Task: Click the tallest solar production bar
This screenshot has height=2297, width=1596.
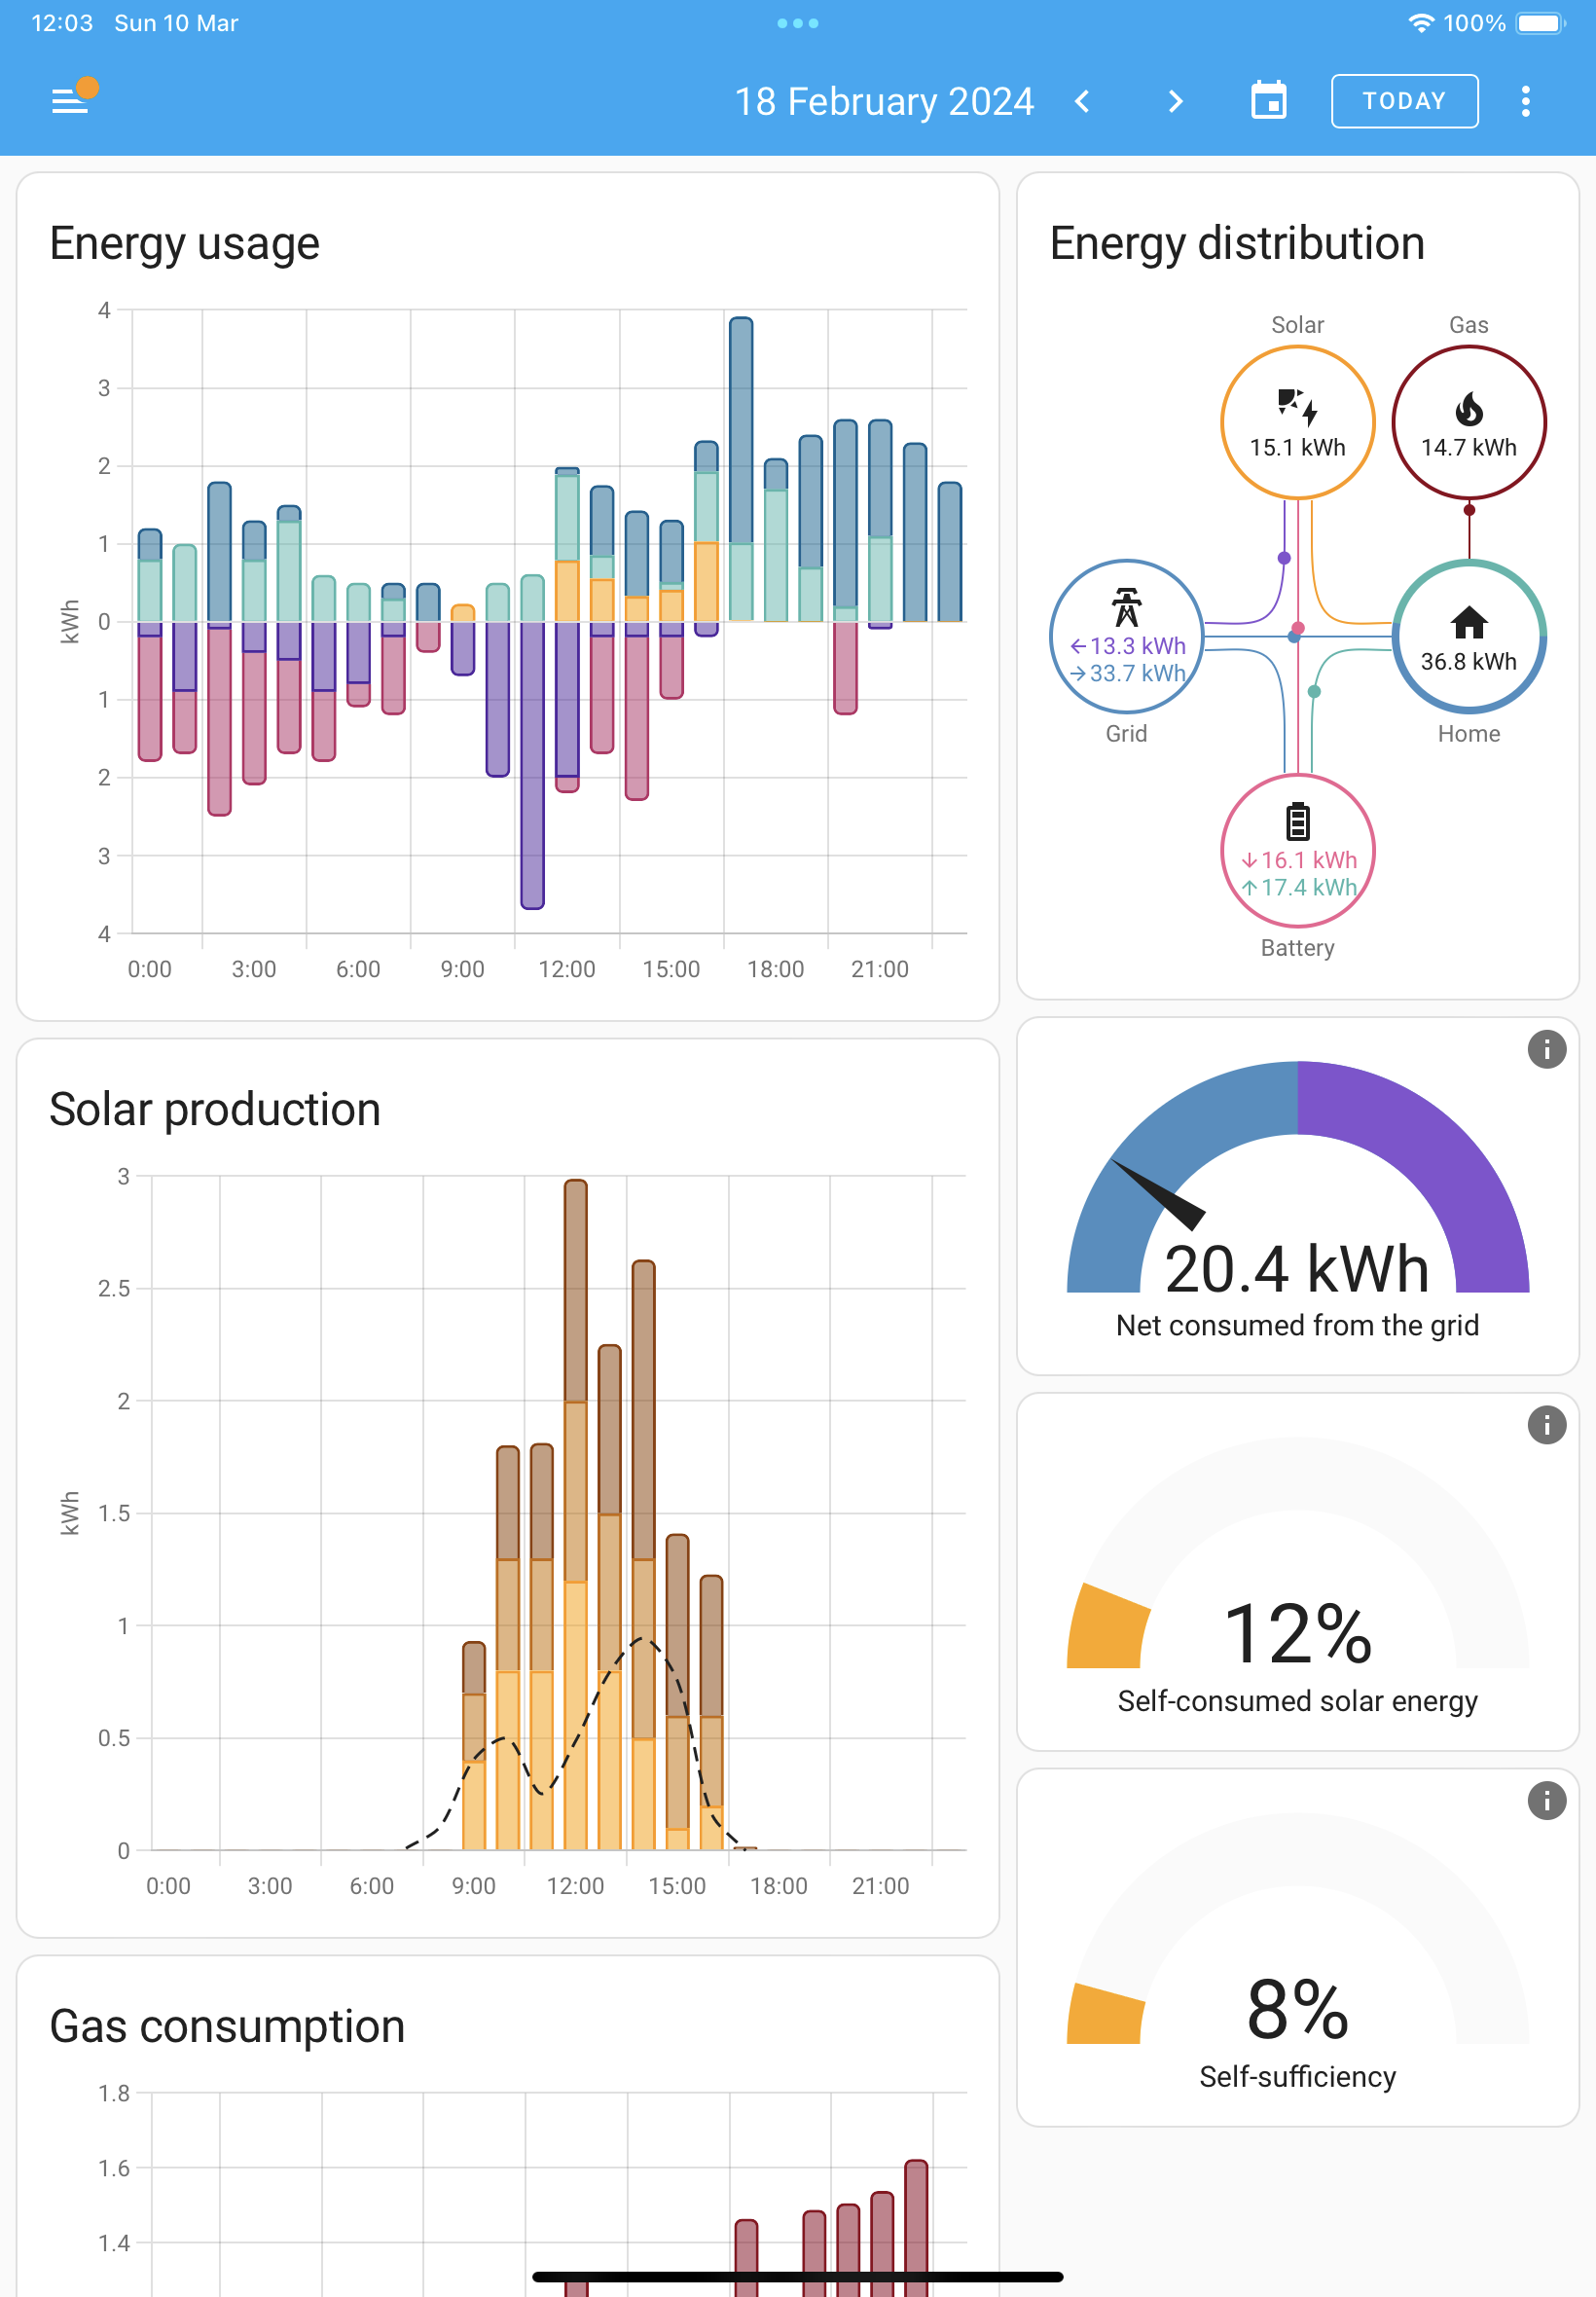Action: click(x=575, y=1514)
